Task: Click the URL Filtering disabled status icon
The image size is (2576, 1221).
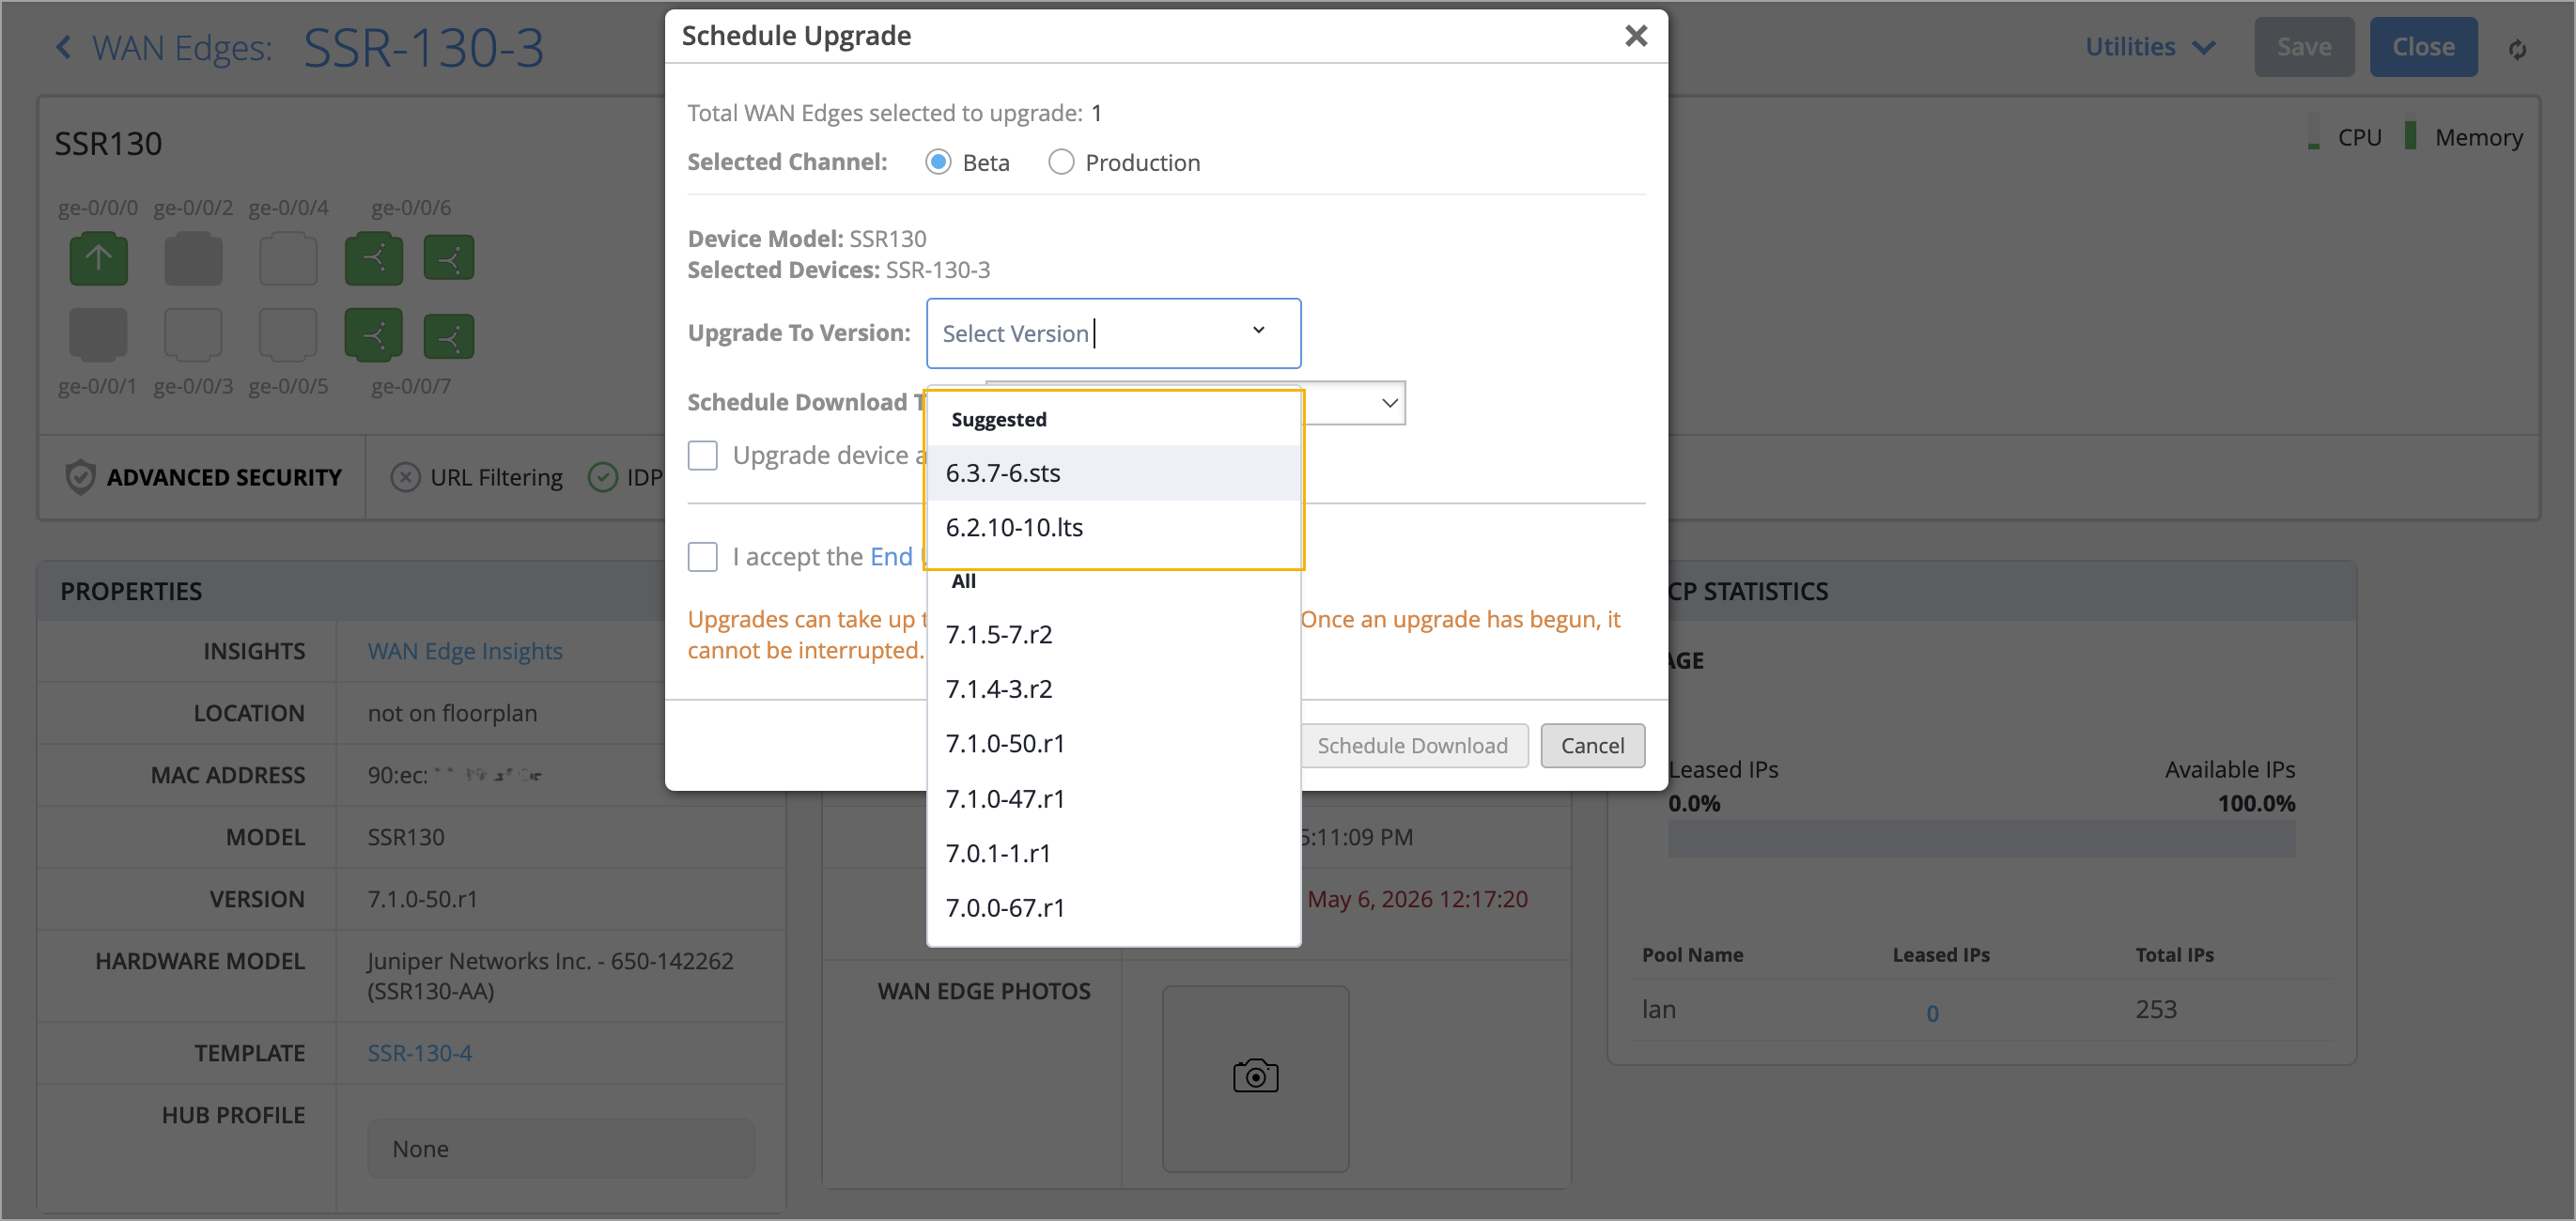Action: pos(405,477)
